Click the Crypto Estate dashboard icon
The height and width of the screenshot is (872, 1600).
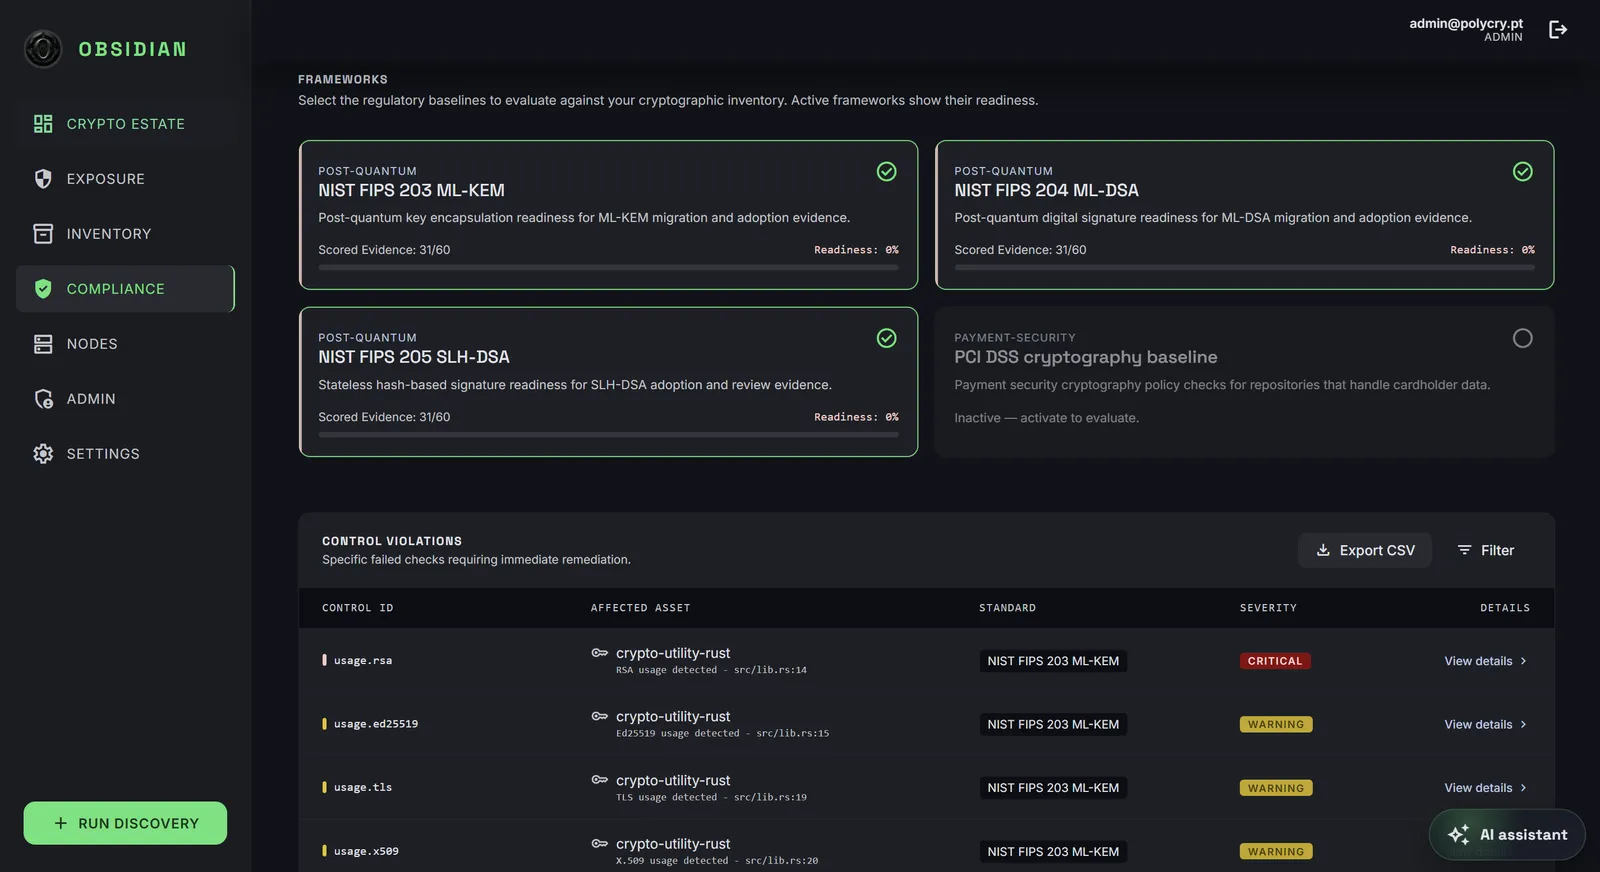click(x=43, y=124)
